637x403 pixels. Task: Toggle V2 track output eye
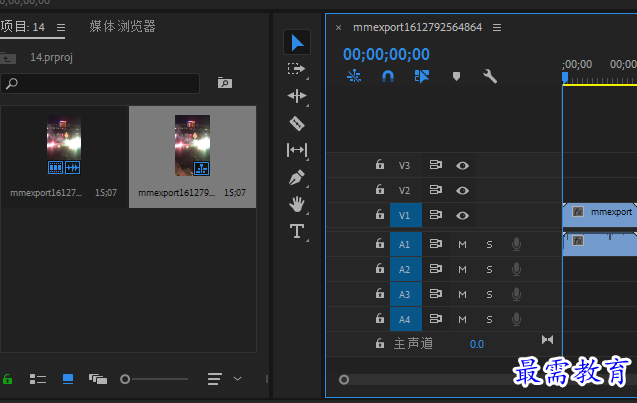point(462,191)
